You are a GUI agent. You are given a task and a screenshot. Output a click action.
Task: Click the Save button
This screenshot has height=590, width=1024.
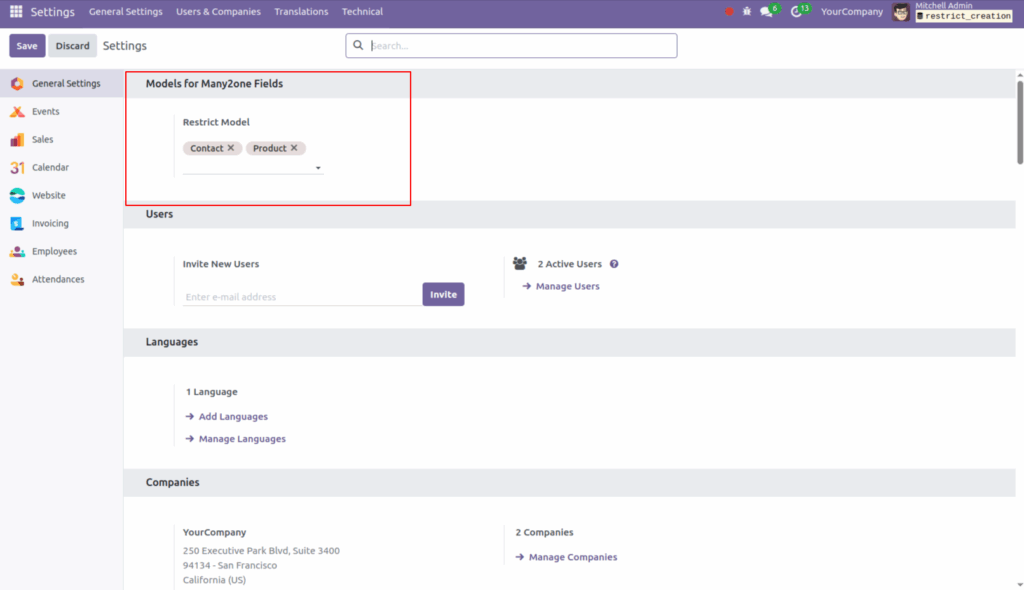pos(27,45)
